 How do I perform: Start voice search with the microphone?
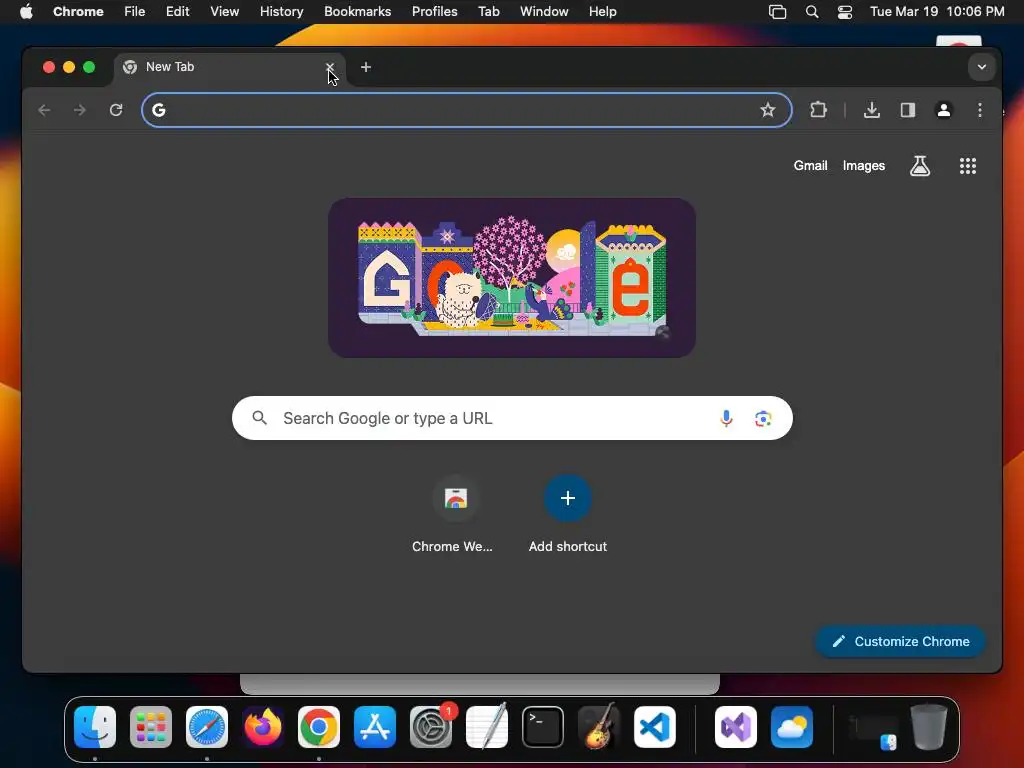(x=726, y=418)
